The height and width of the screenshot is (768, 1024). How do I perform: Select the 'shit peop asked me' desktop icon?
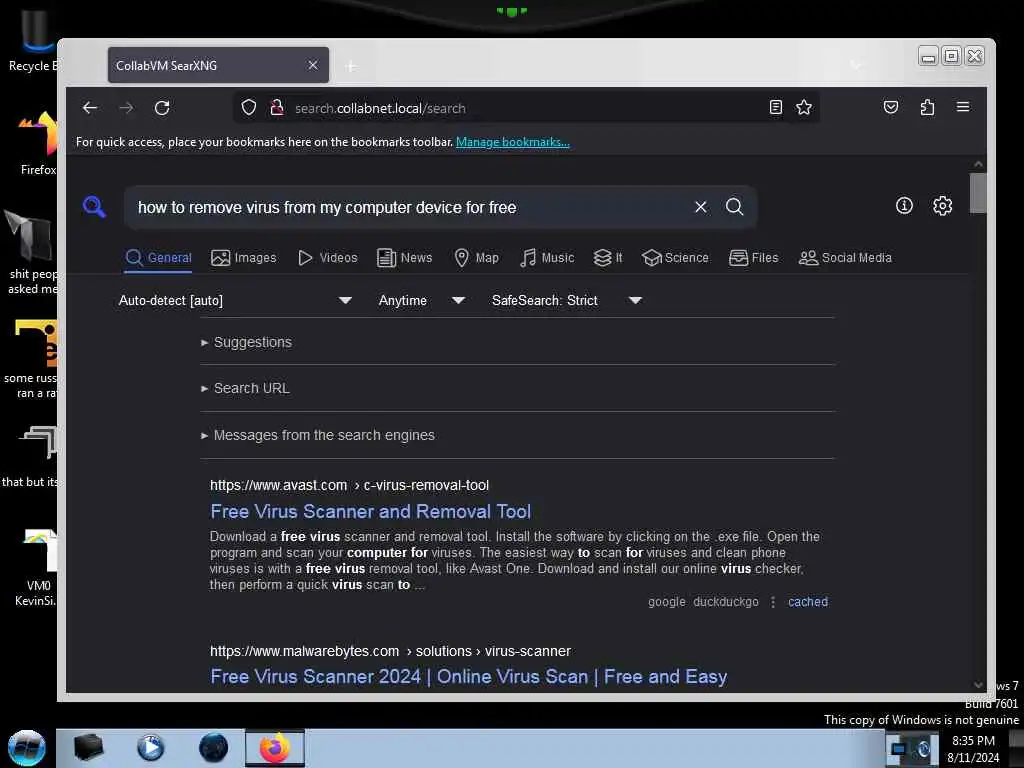[x=31, y=253]
